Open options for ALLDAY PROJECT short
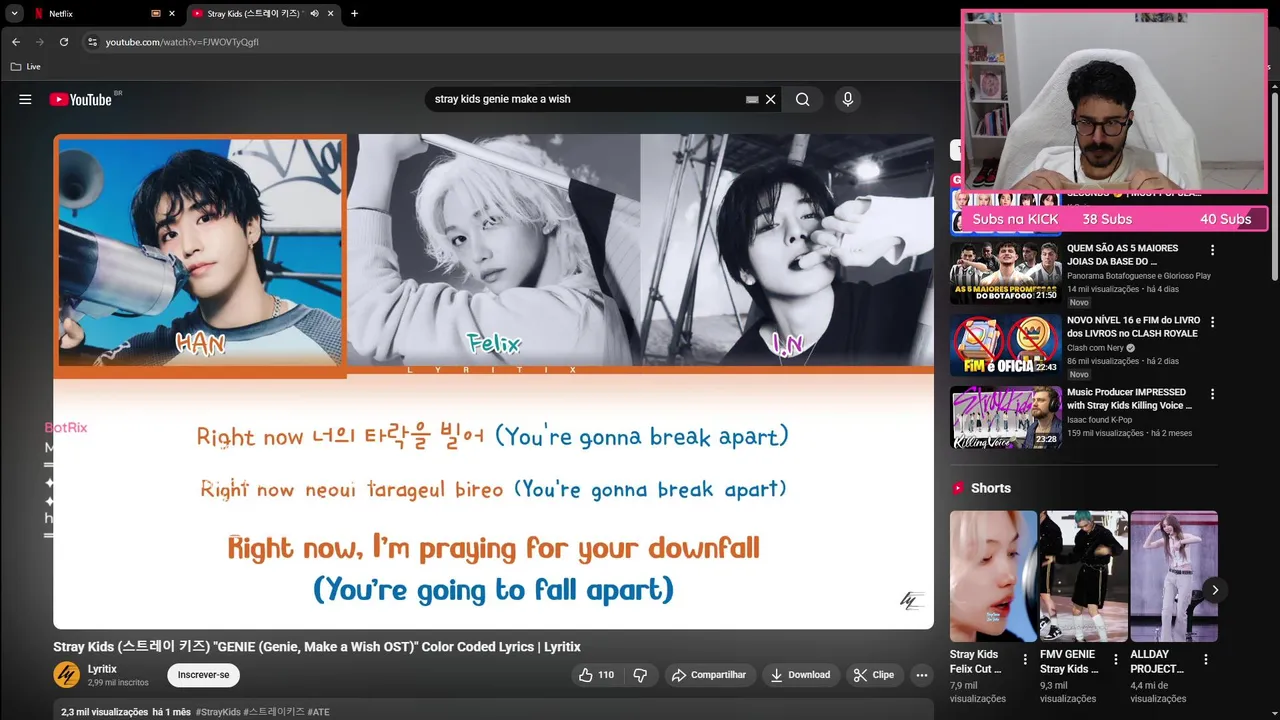The width and height of the screenshot is (1280, 720). tap(1206, 660)
